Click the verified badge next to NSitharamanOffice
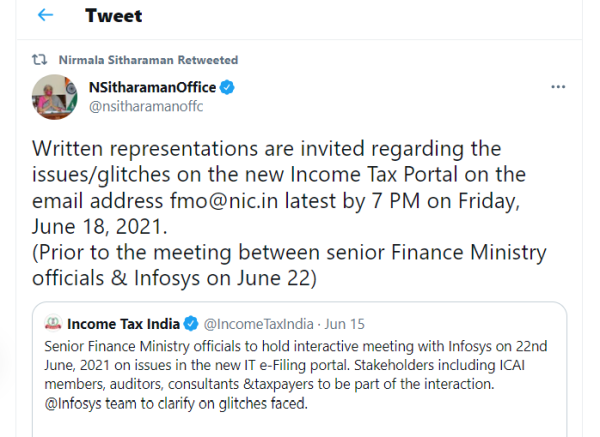The height and width of the screenshot is (437, 600). 228,88
